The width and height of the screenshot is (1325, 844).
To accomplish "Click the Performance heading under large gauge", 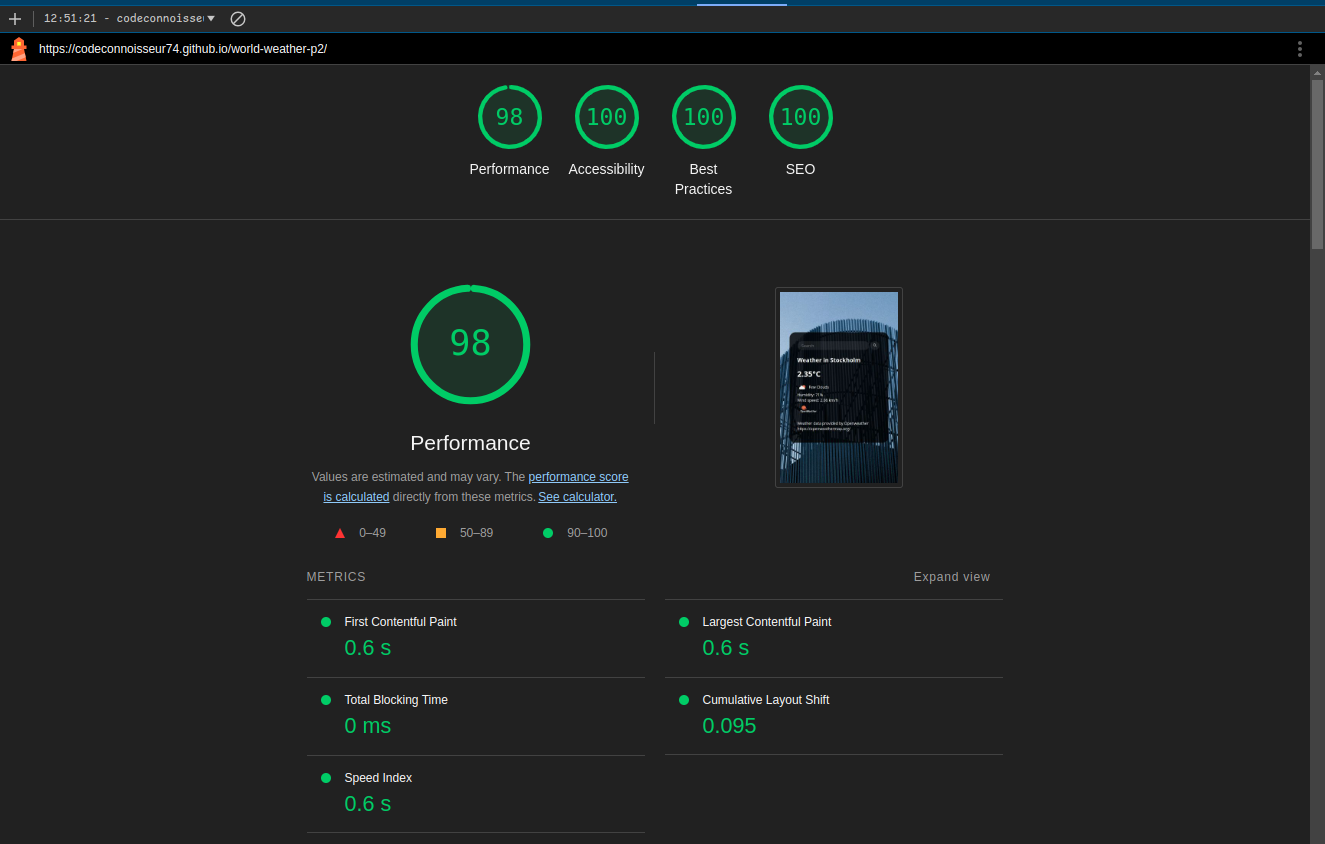I will coord(470,443).
